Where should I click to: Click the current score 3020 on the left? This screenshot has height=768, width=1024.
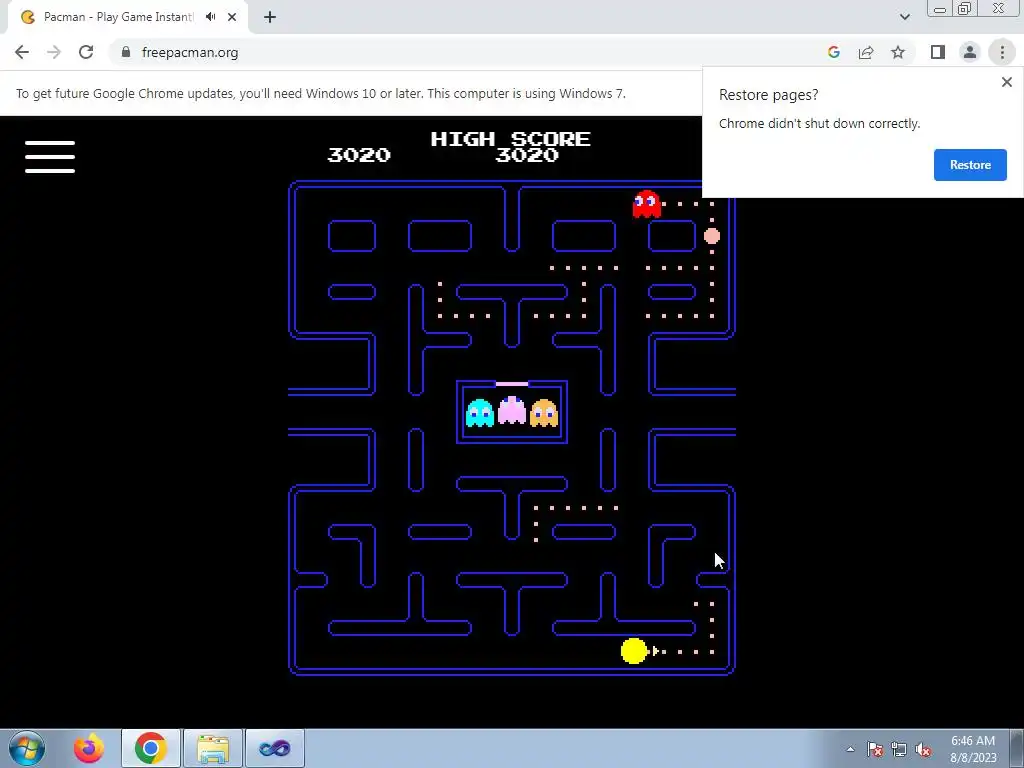click(x=359, y=155)
